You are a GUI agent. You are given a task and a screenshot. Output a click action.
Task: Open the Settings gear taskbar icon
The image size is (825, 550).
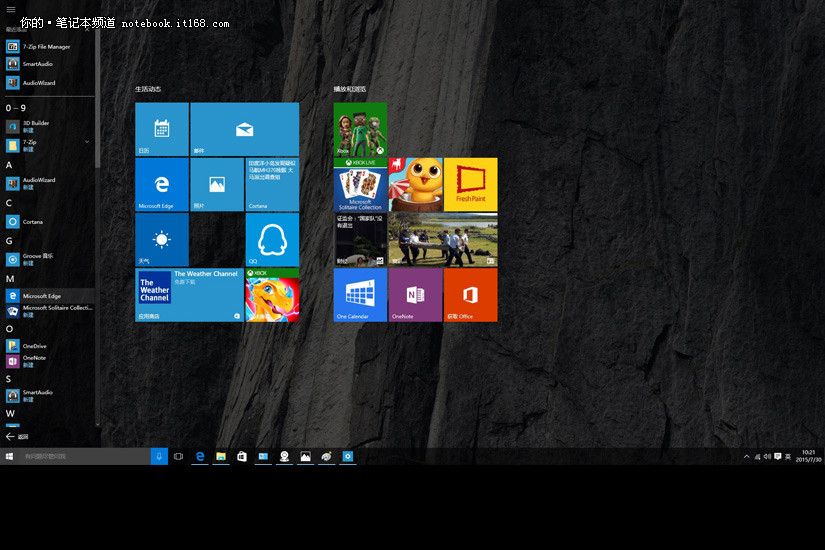[x=348, y=456]
